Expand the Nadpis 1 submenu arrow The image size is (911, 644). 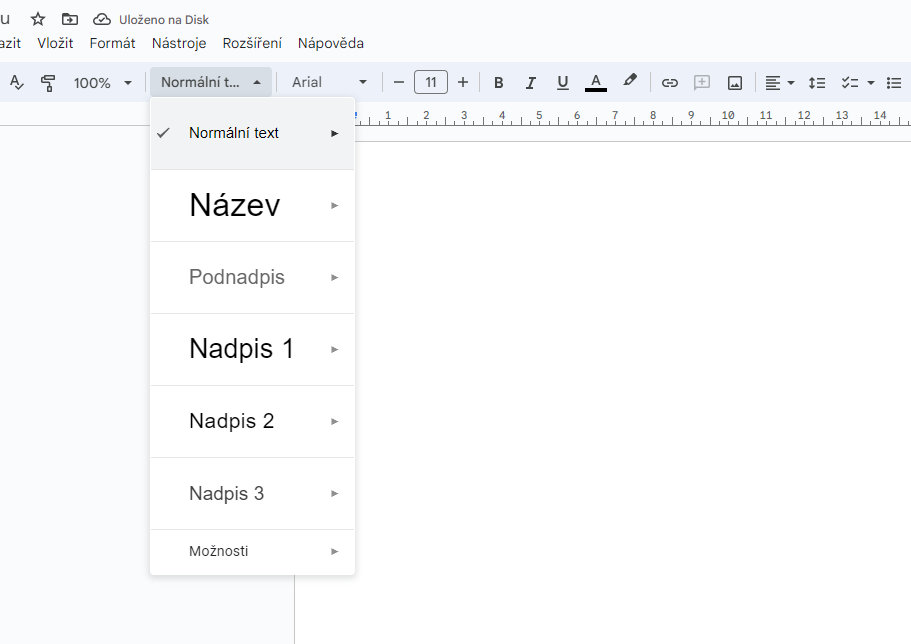[335, 349]
